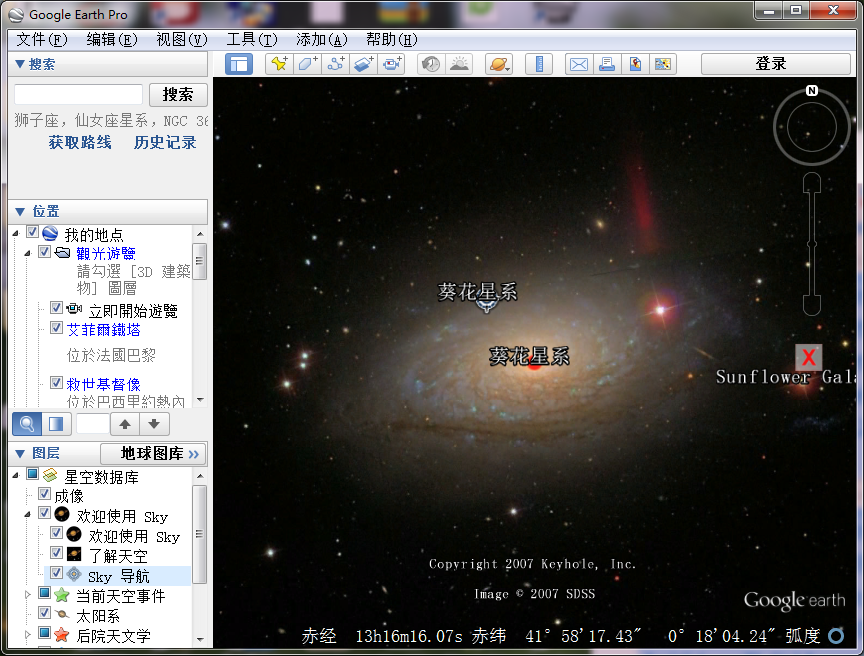This screenshot has width=864, height=656.
Task: View in Google Maps toolbar icon
Action: [x=663, y=64]
